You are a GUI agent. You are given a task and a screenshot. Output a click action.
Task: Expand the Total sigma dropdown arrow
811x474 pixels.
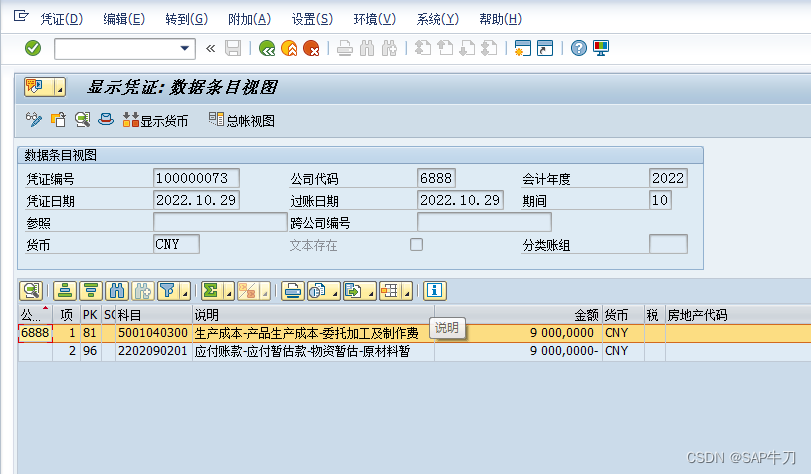point(229,291)
